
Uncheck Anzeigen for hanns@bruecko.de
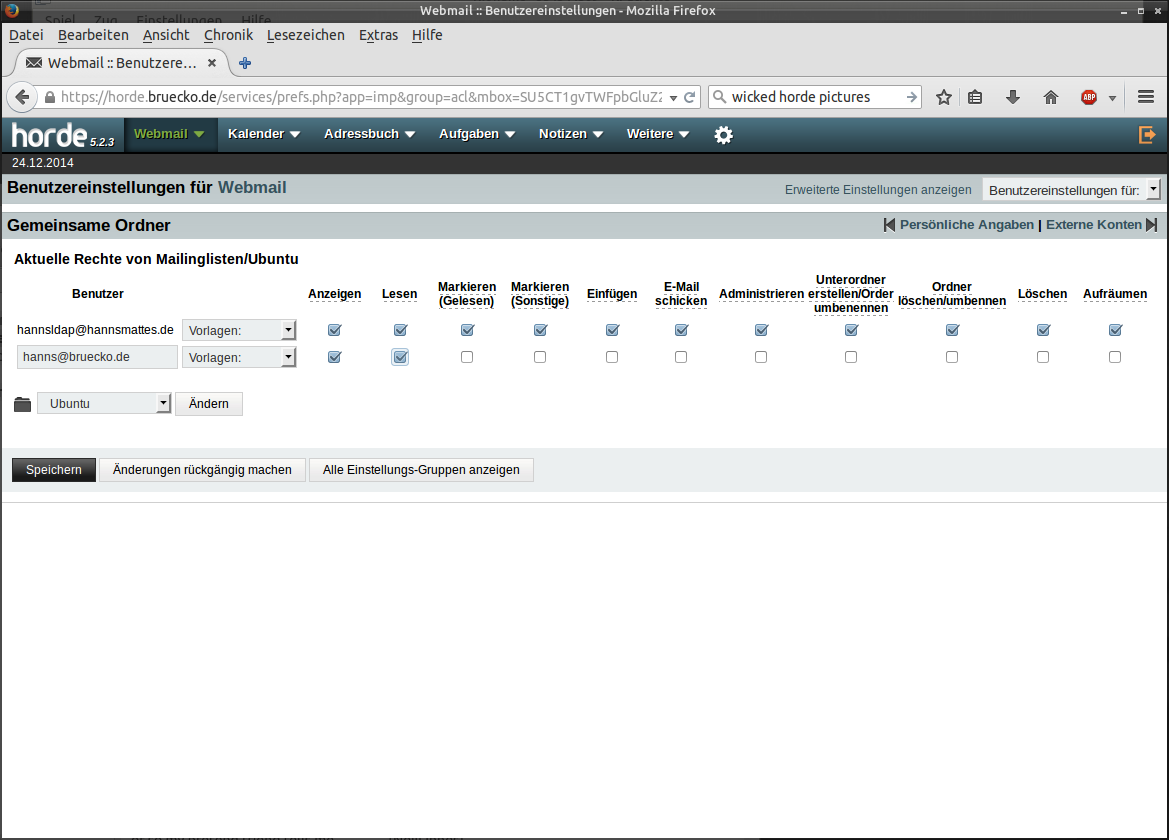334,357
